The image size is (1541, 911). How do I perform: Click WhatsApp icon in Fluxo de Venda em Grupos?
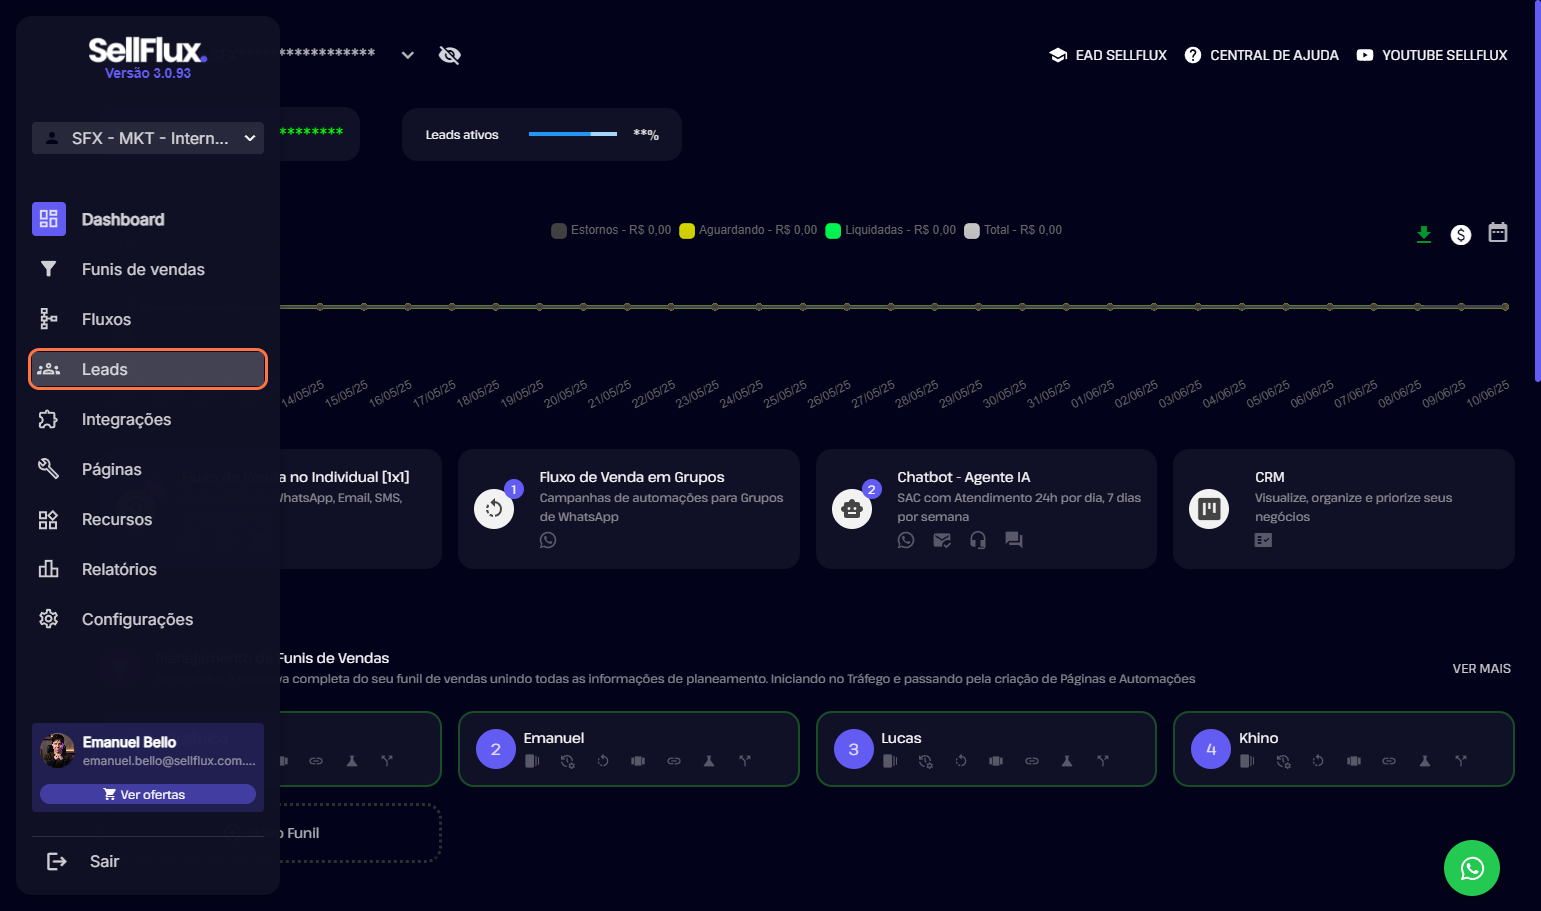(x=548, y=540)
